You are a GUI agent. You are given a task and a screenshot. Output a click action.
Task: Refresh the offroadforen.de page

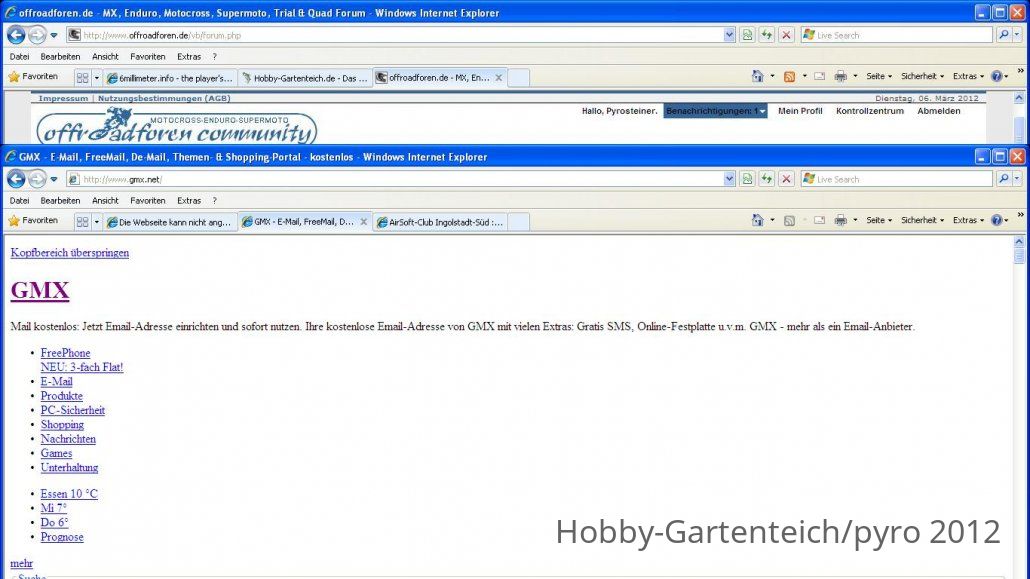pyautogui.click(x=767, y=35)
